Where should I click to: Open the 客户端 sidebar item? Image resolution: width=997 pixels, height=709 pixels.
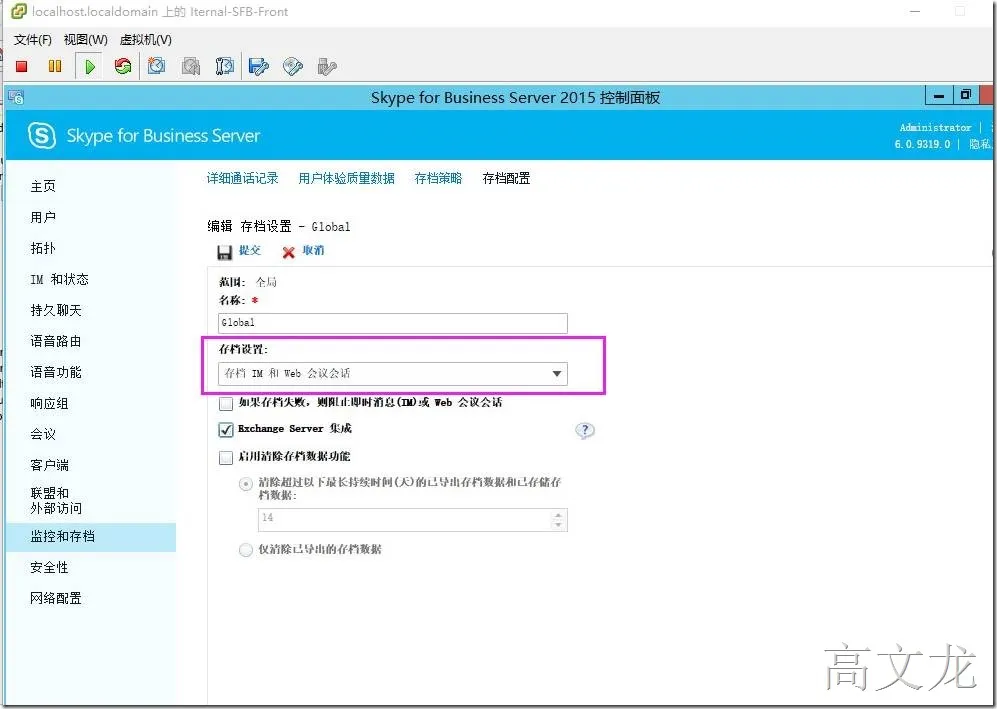pos(49,465)
